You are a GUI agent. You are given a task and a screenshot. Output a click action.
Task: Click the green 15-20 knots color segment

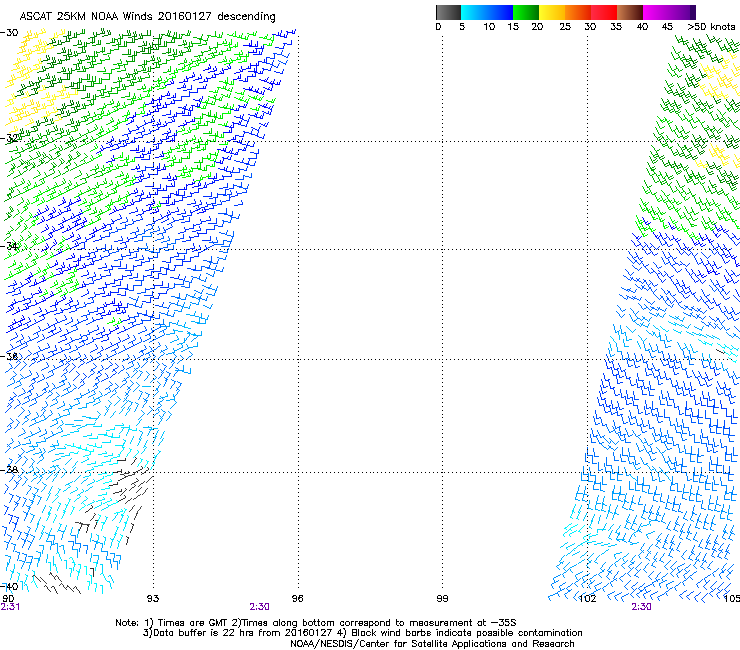[x=526, y=12]
